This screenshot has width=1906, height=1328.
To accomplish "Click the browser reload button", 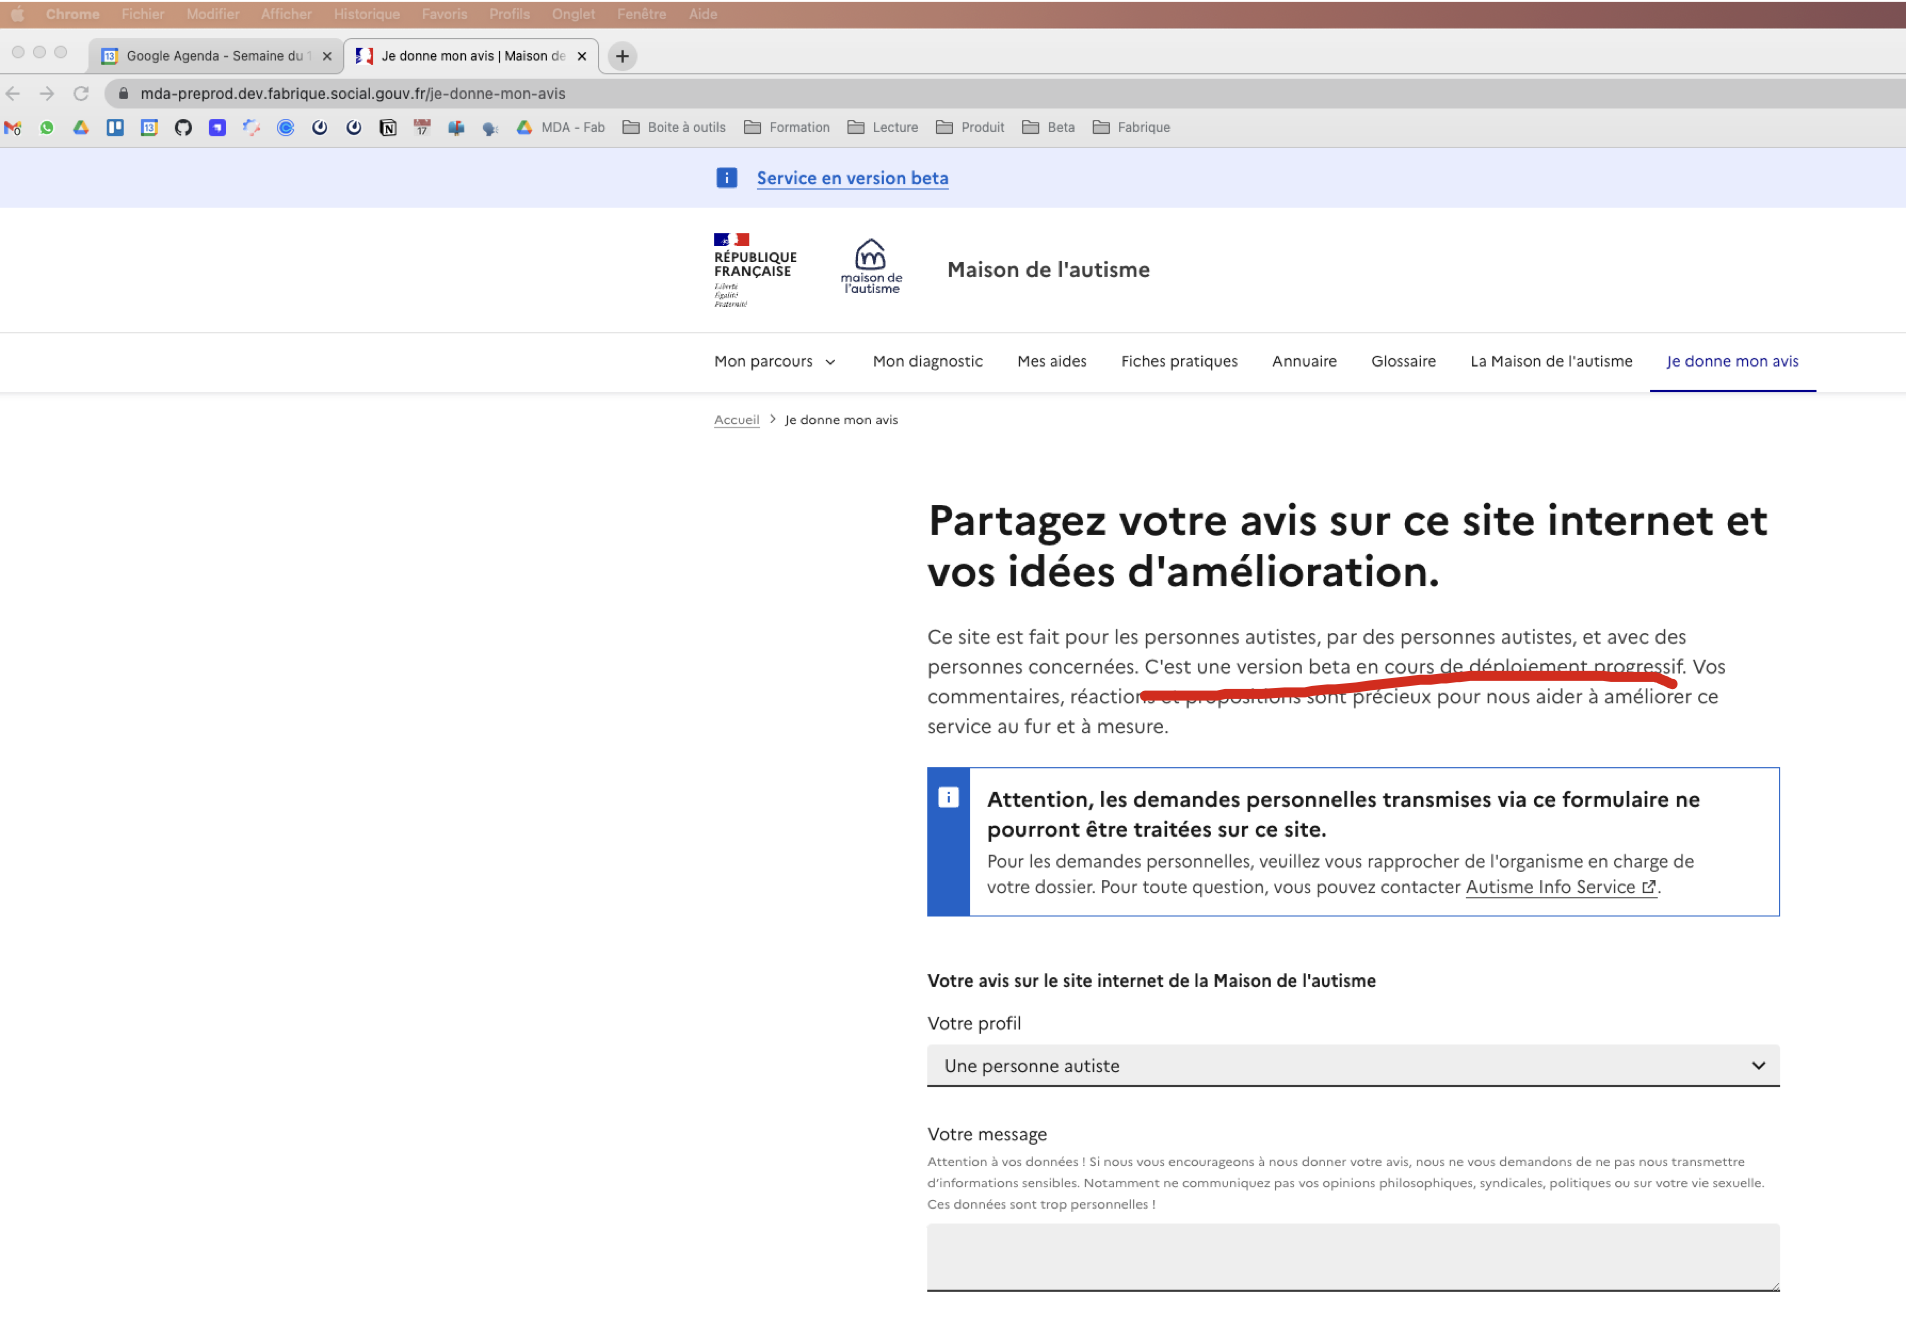I will (81, 93).
